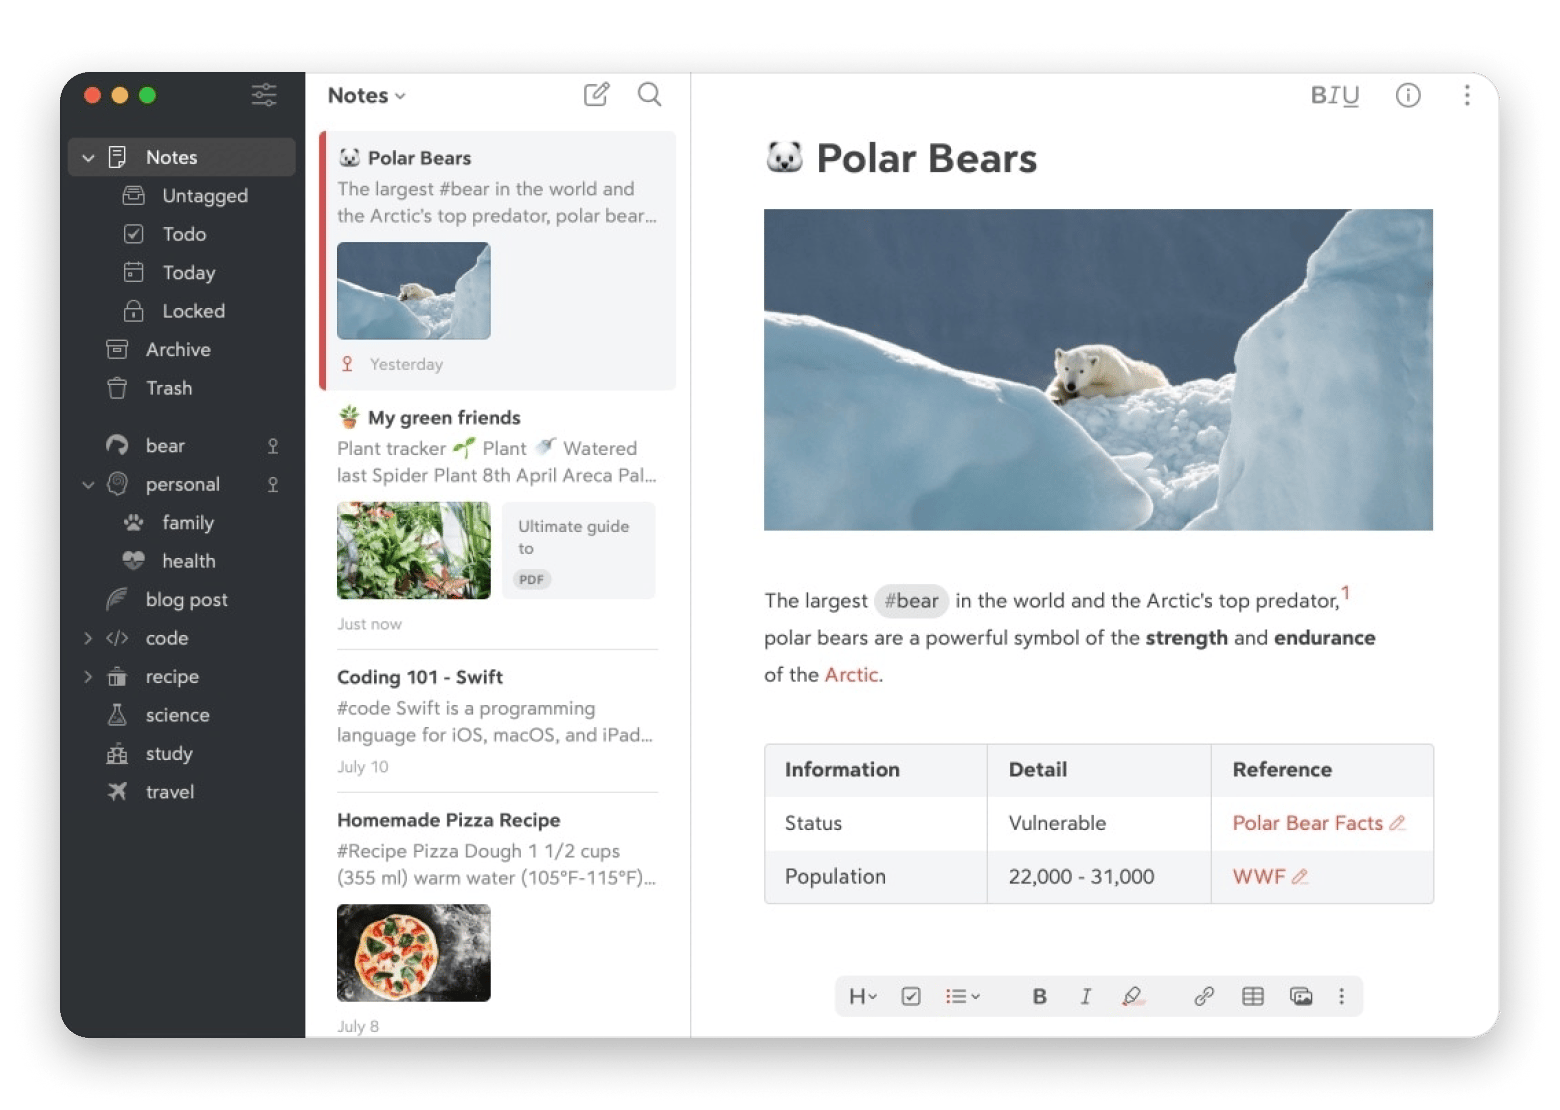Apply the highlighter marker tool

point(1132,996)
